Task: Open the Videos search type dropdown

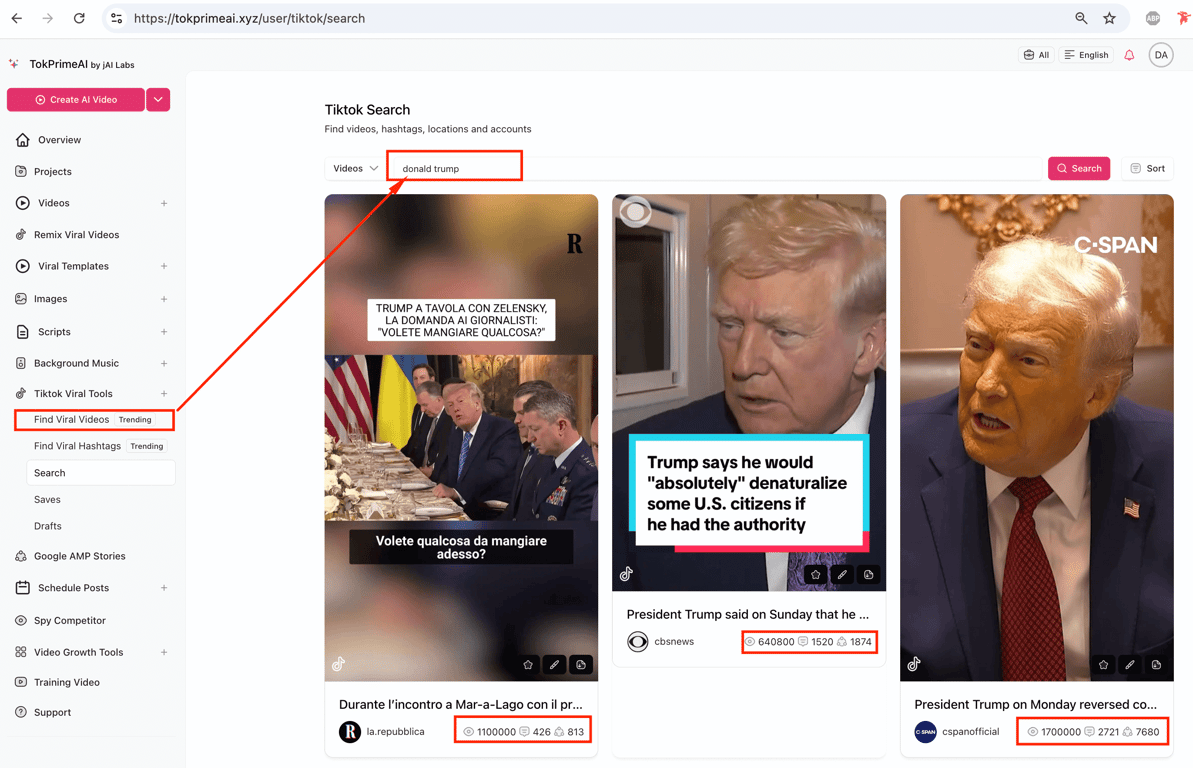Action: pos(355,168)
